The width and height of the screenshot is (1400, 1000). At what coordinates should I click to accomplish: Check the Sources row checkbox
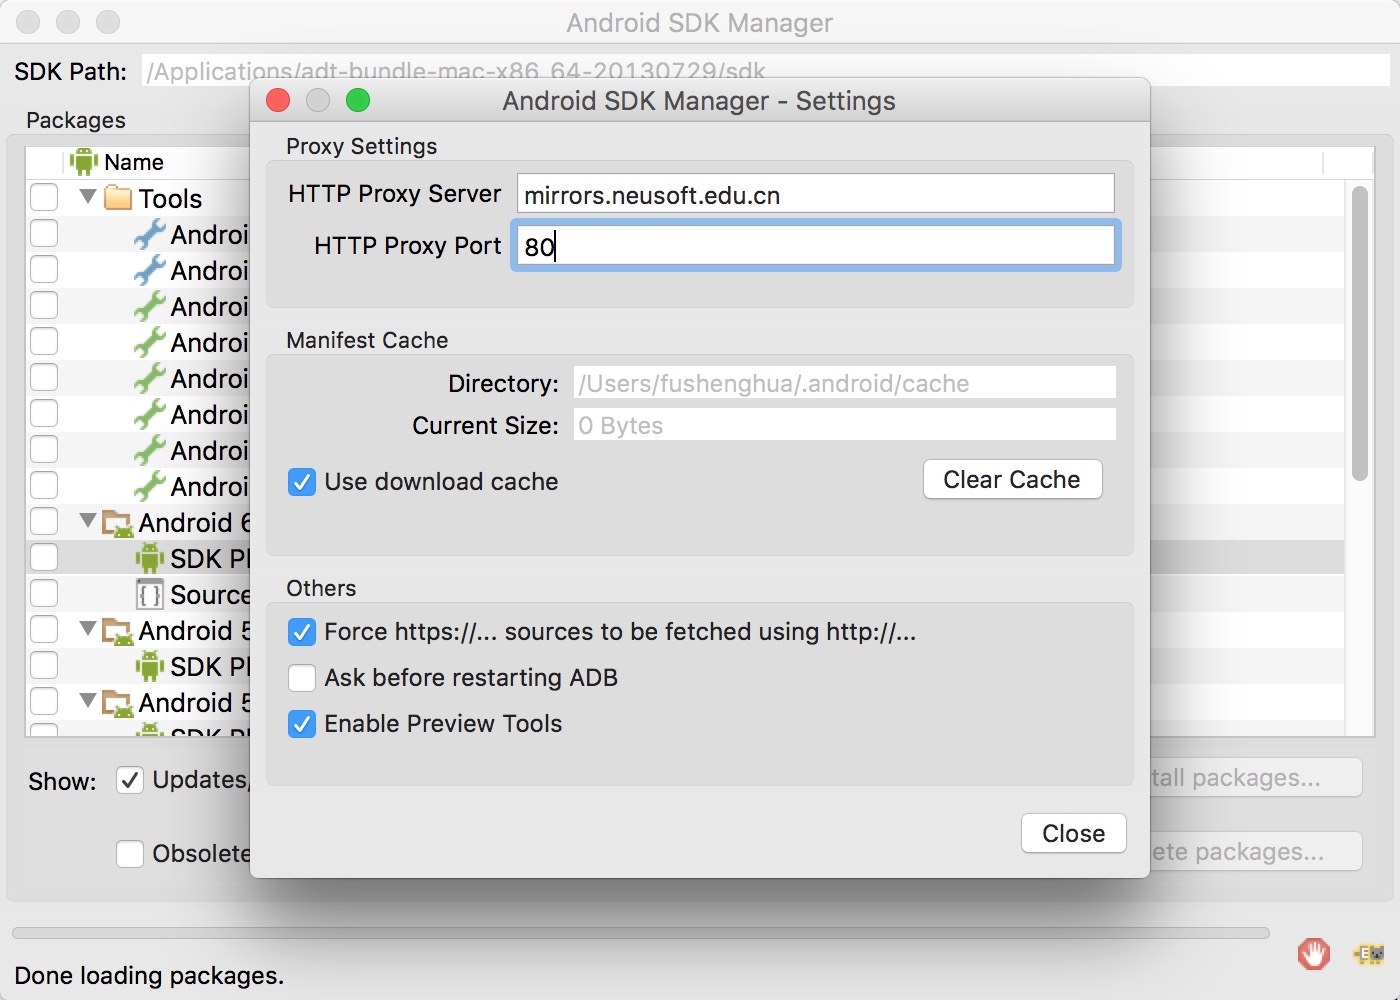44,593
